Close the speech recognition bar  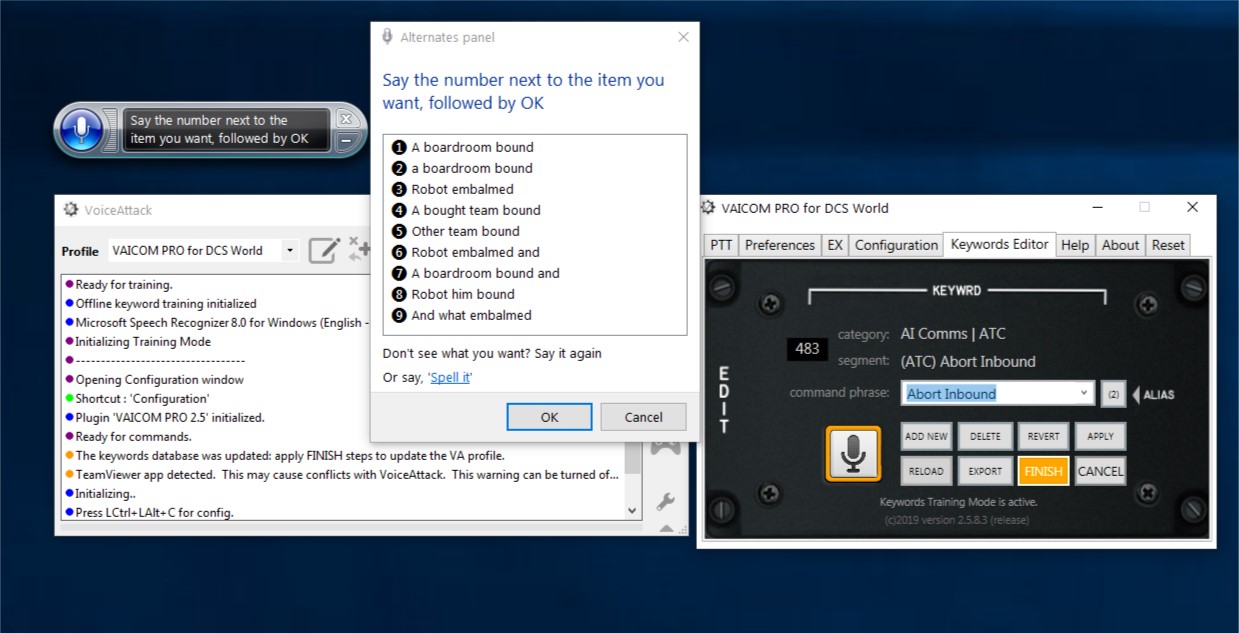click(x=346, y=119)
